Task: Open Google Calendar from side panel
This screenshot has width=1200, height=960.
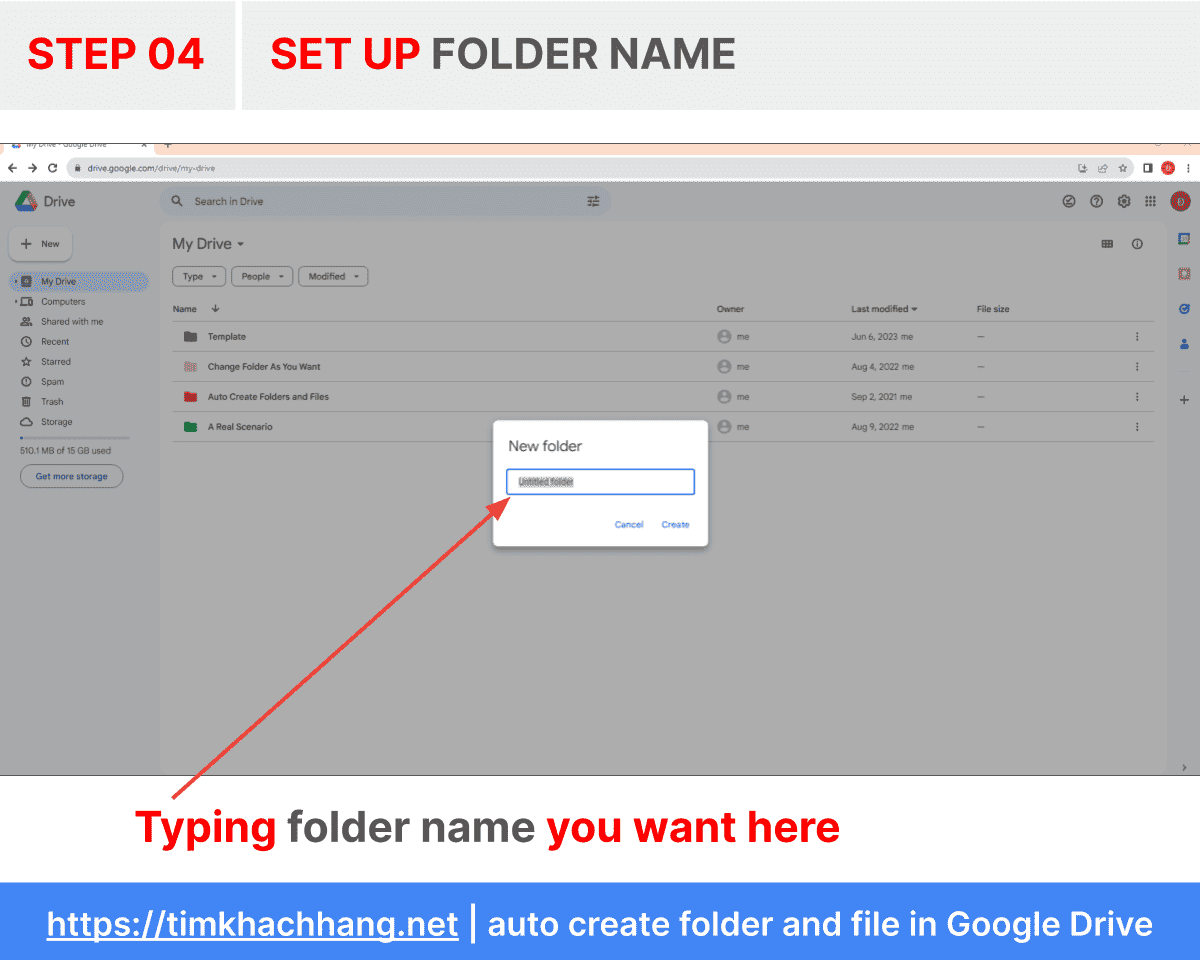Action: 1184,239
